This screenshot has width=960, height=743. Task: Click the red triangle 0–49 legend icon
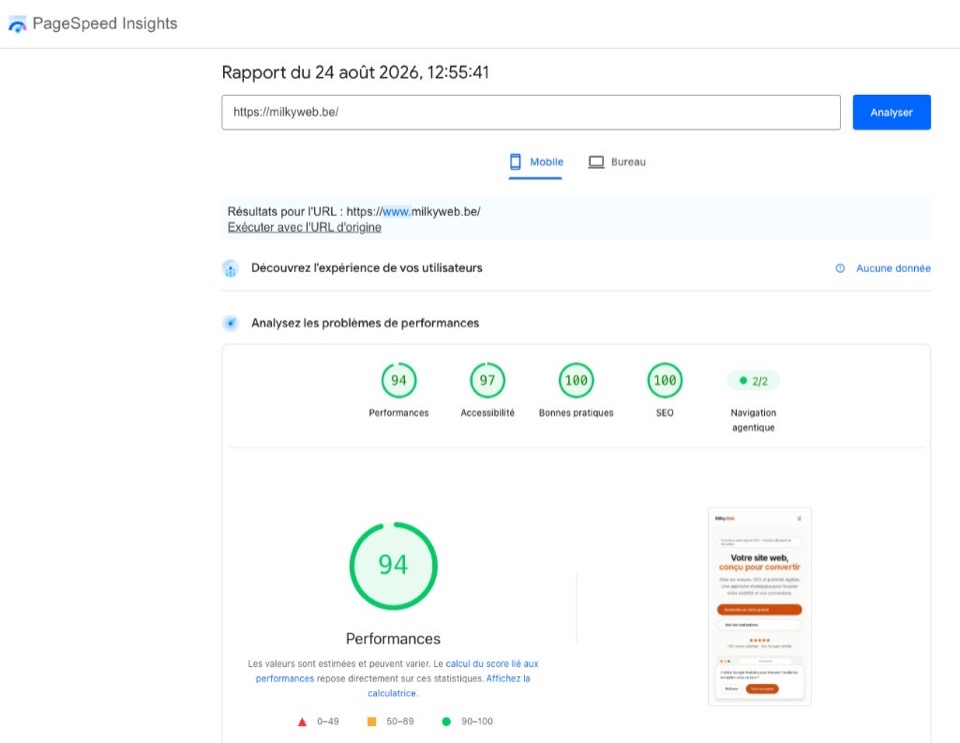(302, 722)
